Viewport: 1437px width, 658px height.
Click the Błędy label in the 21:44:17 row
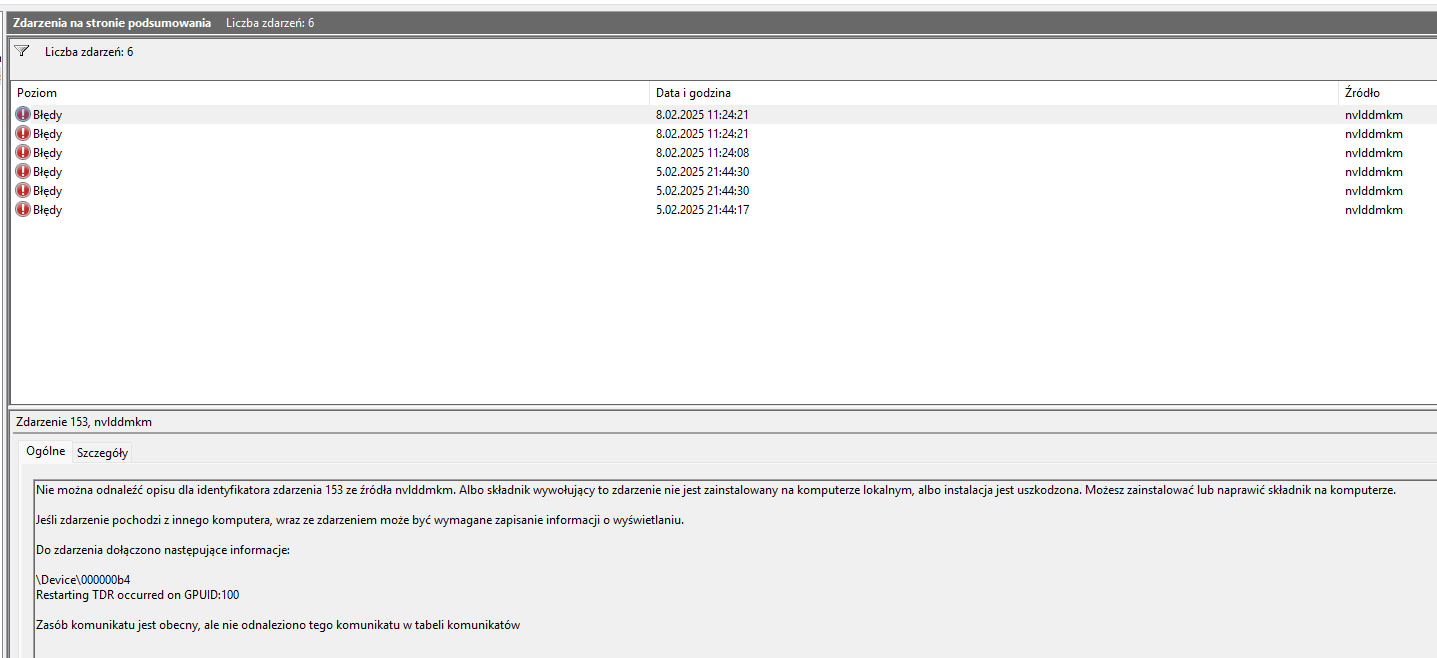pos(47,210)
